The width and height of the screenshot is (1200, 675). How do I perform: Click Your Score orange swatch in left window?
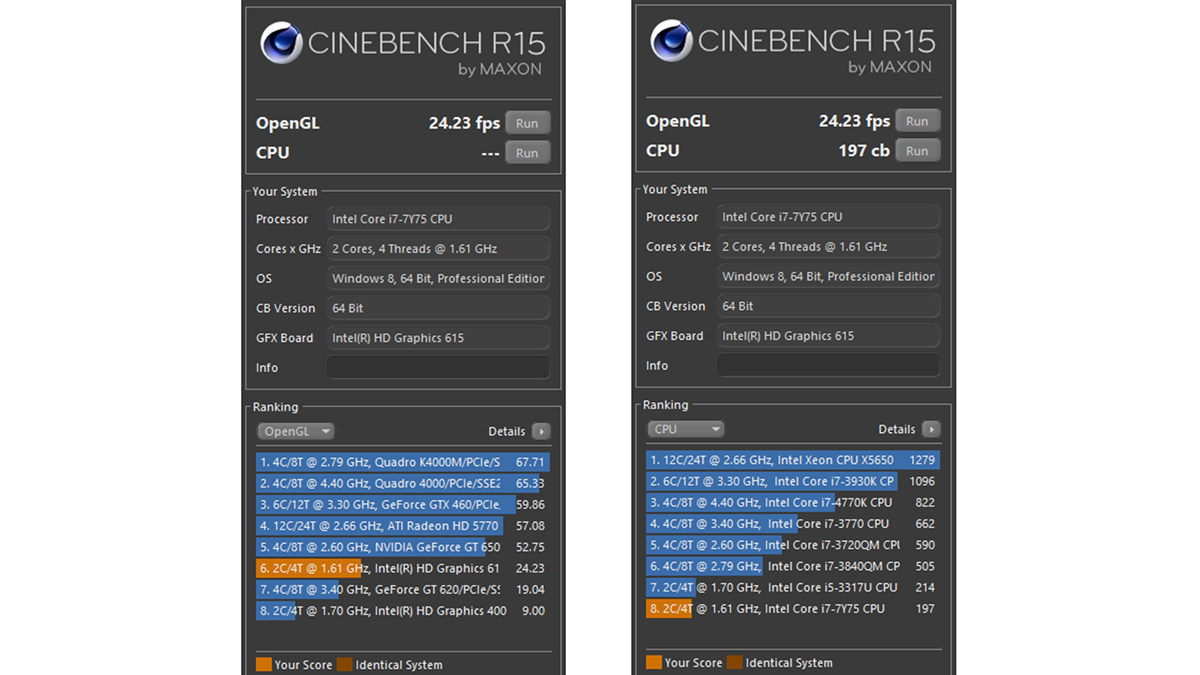pyautogui.click(x=263, y=664)
